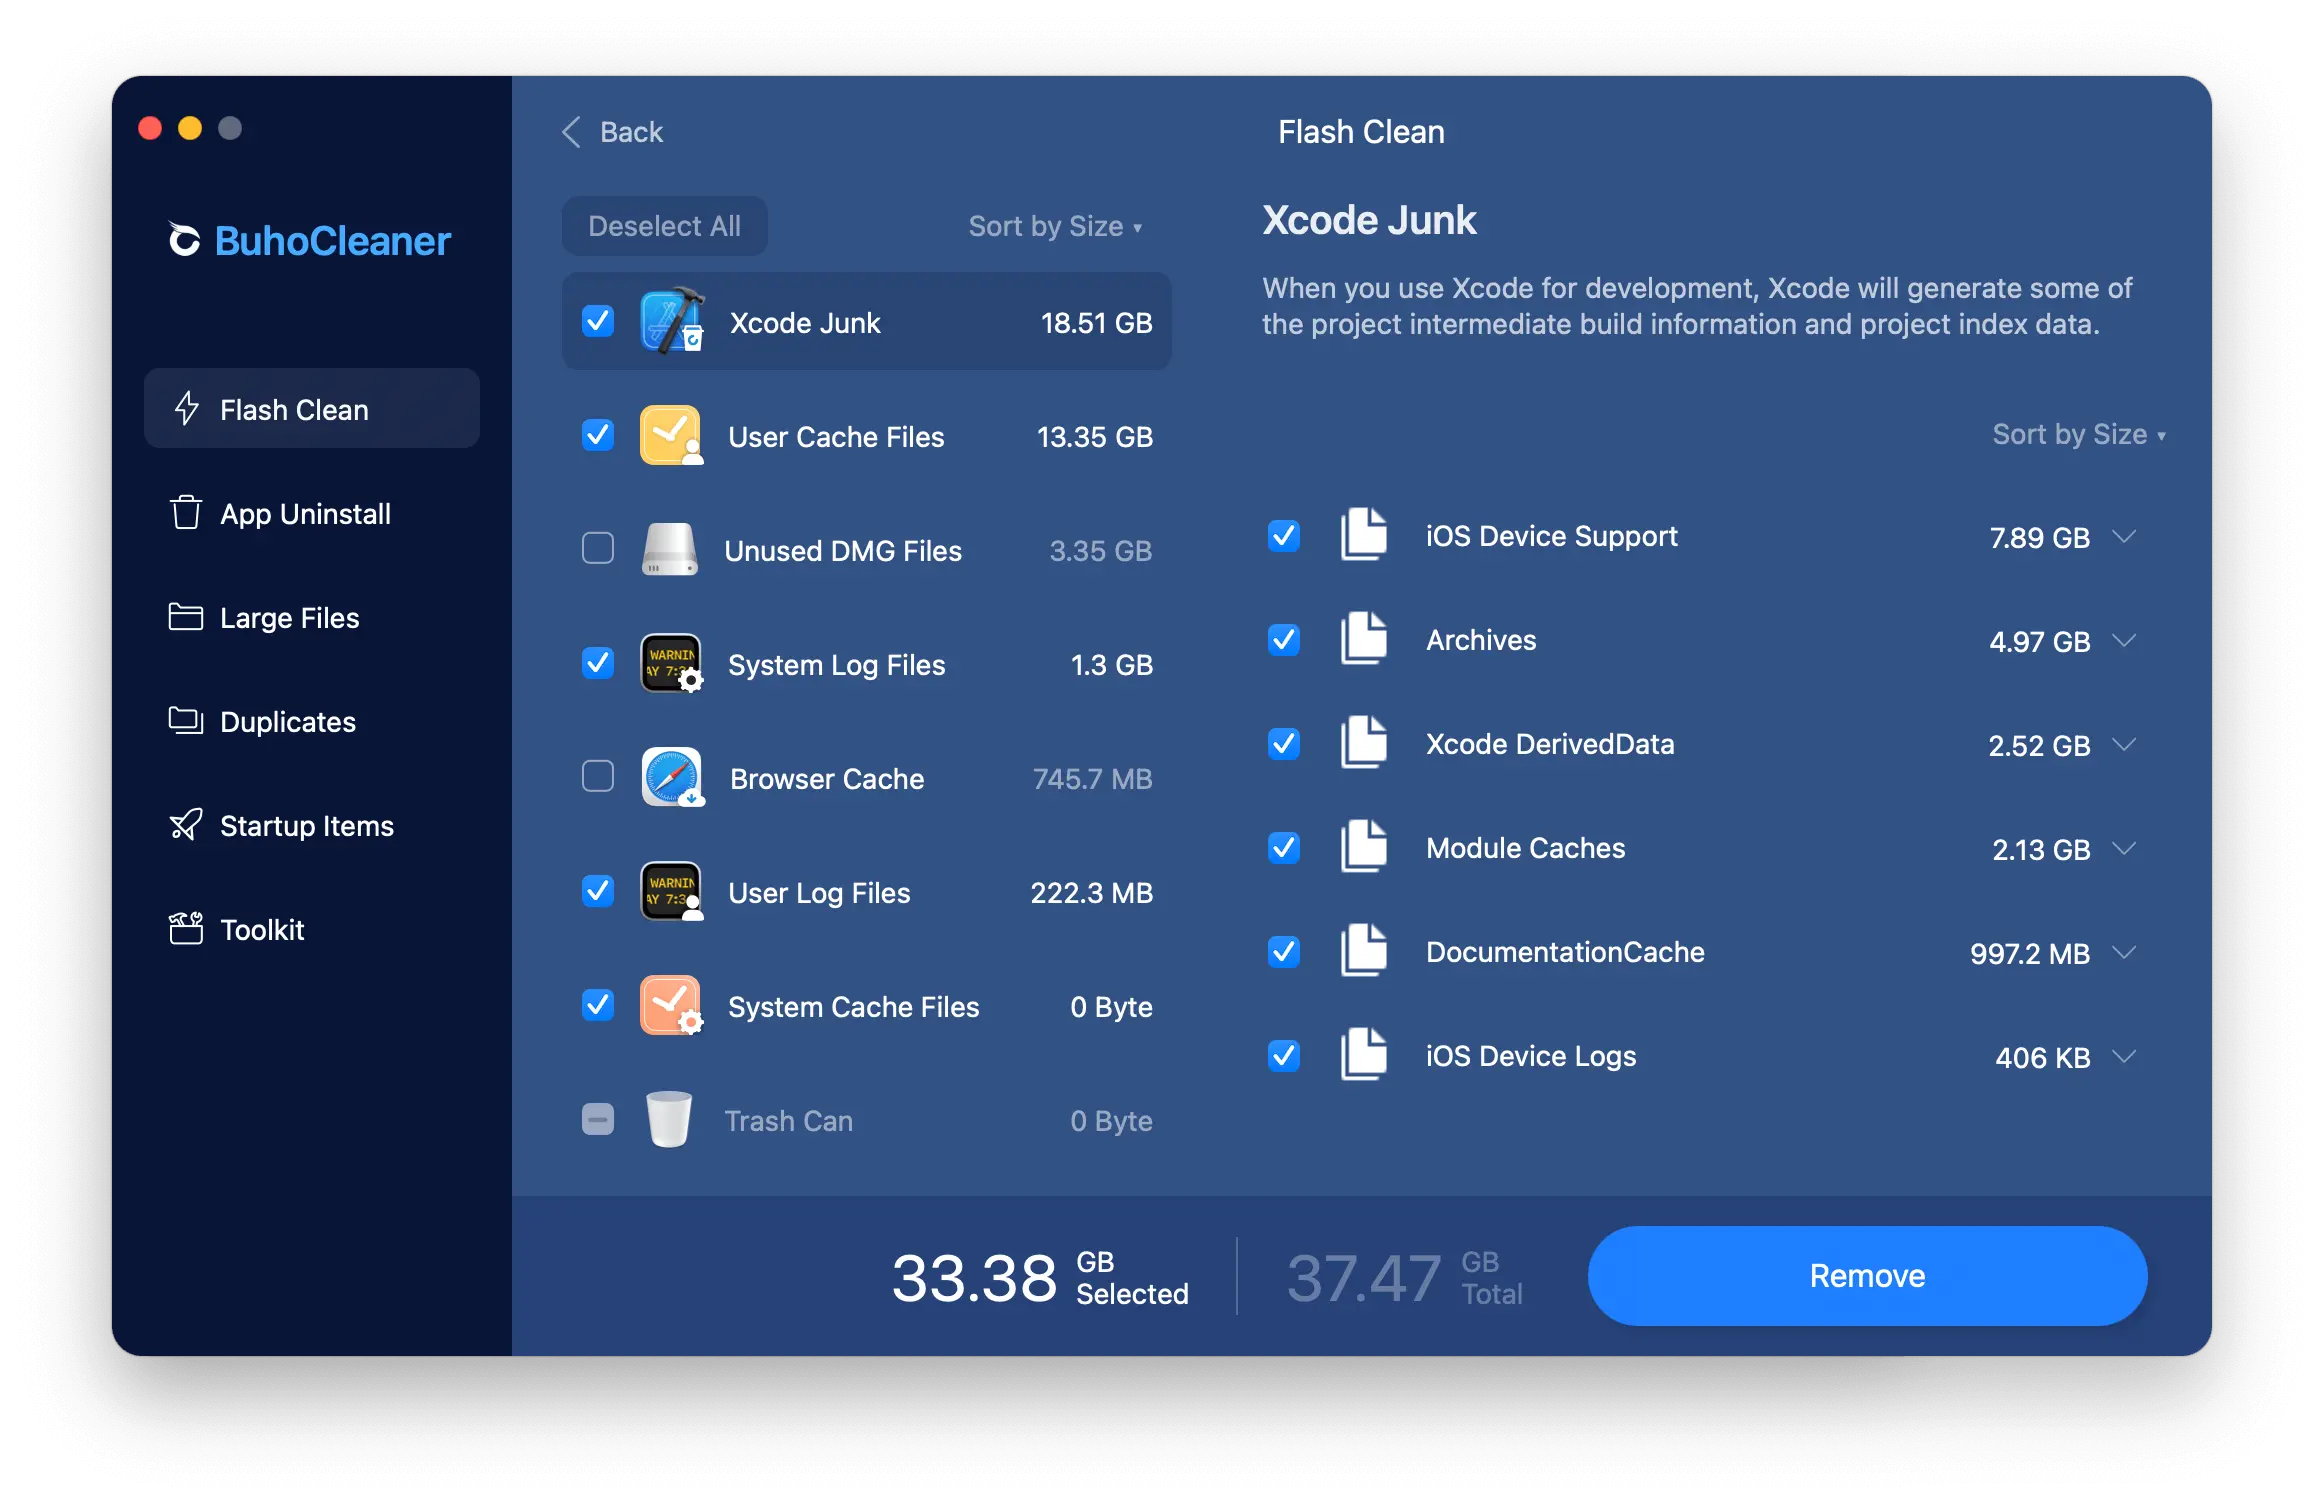Screen dimensions: 2324x1504
Task: Click the Unused DMG Files disk icon
Action: (x=669, y=550)
